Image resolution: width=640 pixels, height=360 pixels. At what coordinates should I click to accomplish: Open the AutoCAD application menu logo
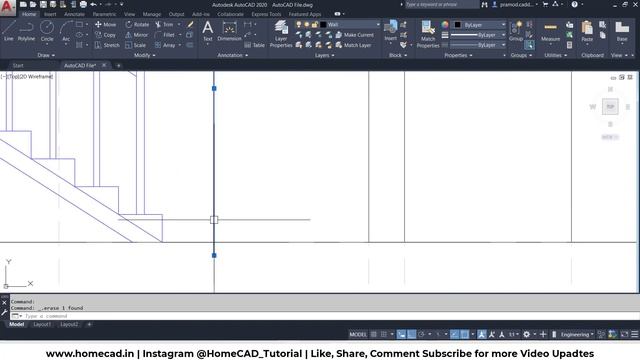7,7
